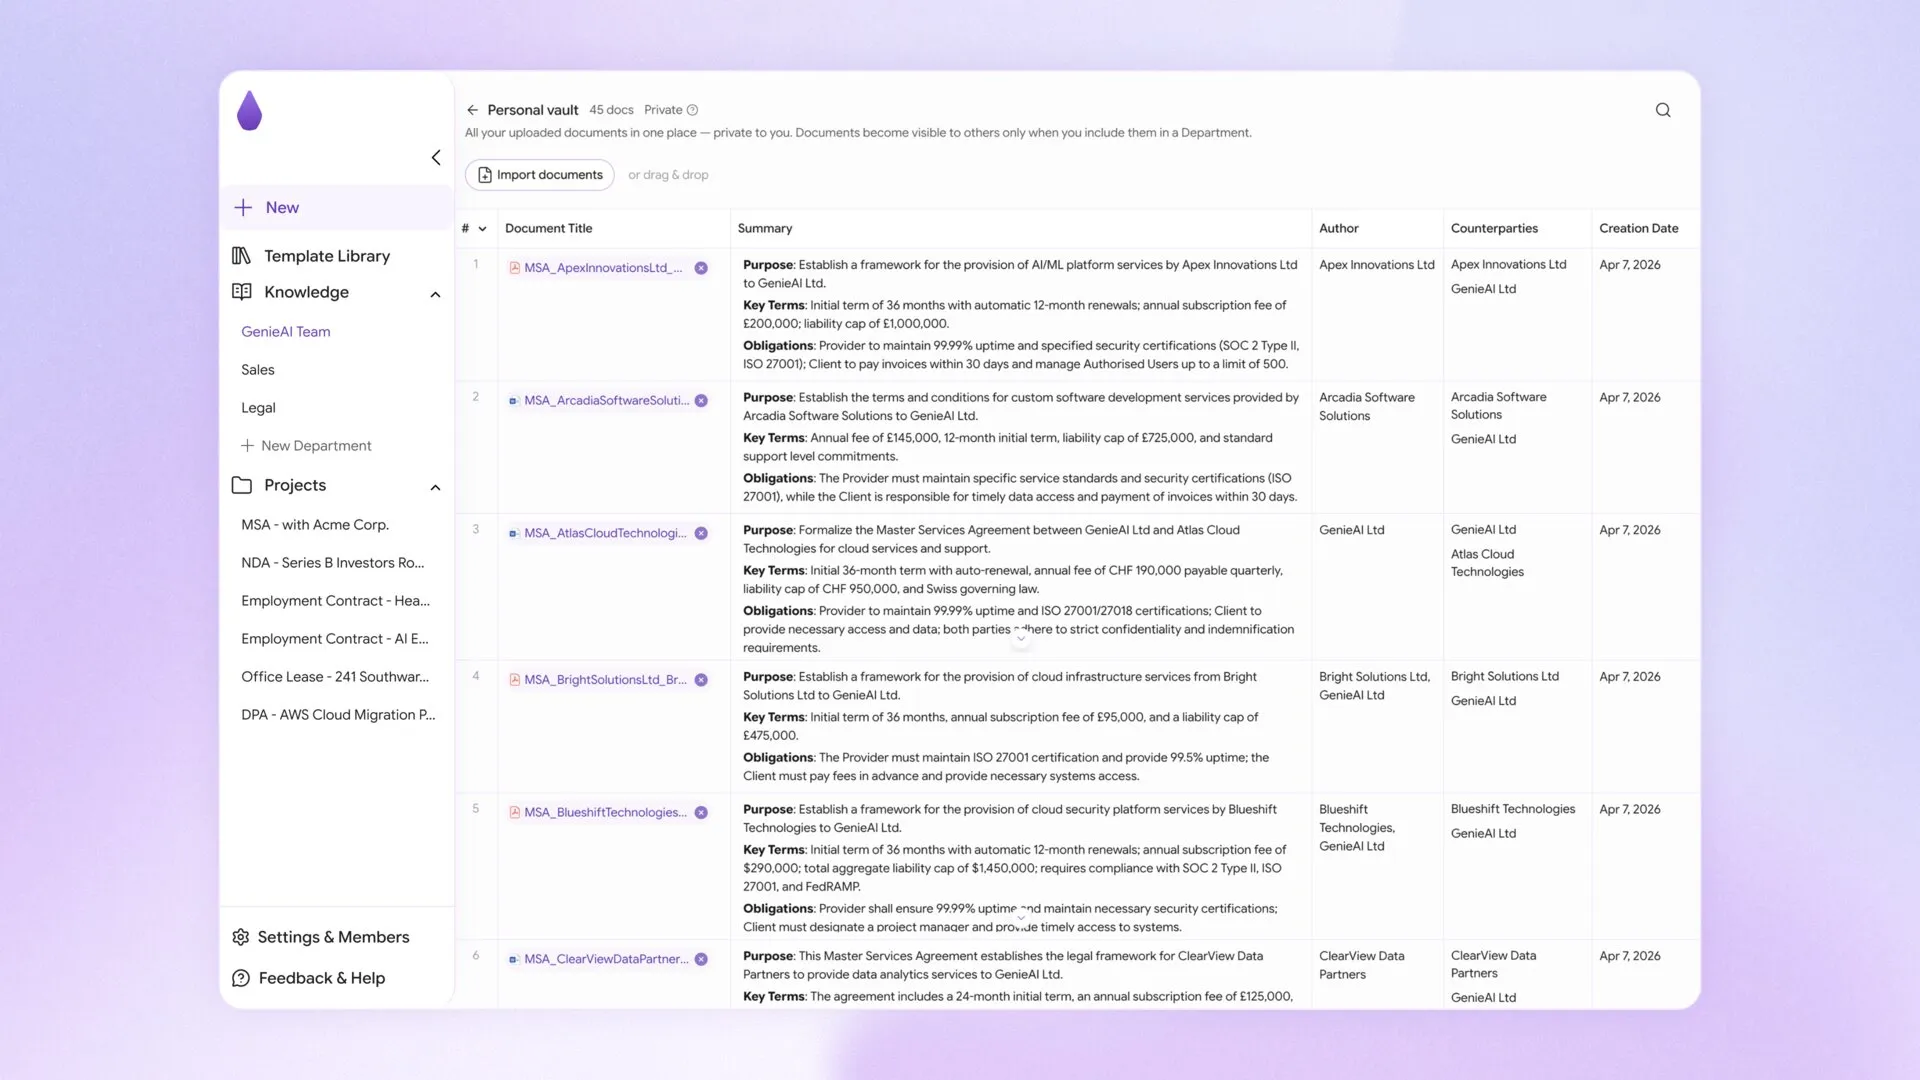Click the Document Title column header

[x=548, y=229]
